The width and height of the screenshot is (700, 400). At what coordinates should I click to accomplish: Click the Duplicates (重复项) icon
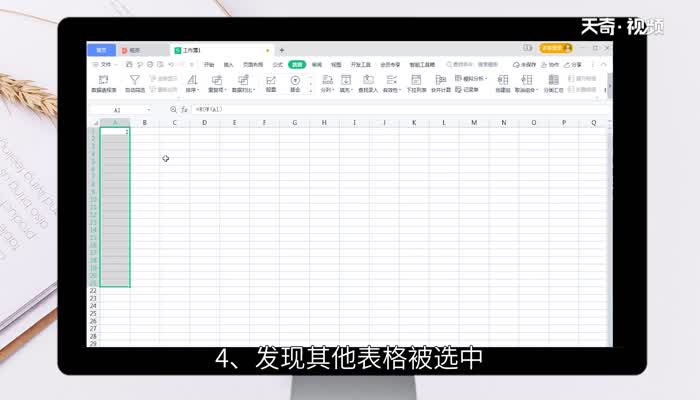(x=217, y=80)
